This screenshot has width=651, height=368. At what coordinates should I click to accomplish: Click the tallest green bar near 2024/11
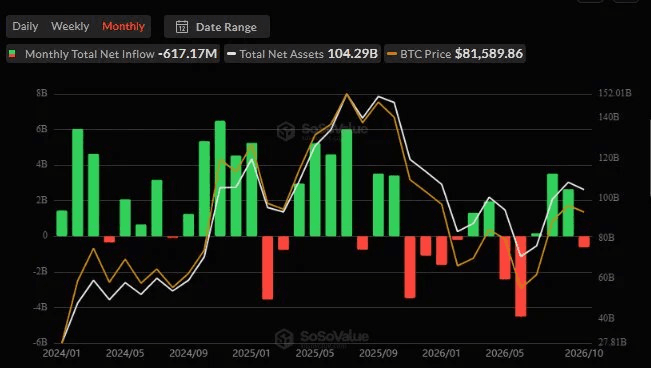pos(220,179)
